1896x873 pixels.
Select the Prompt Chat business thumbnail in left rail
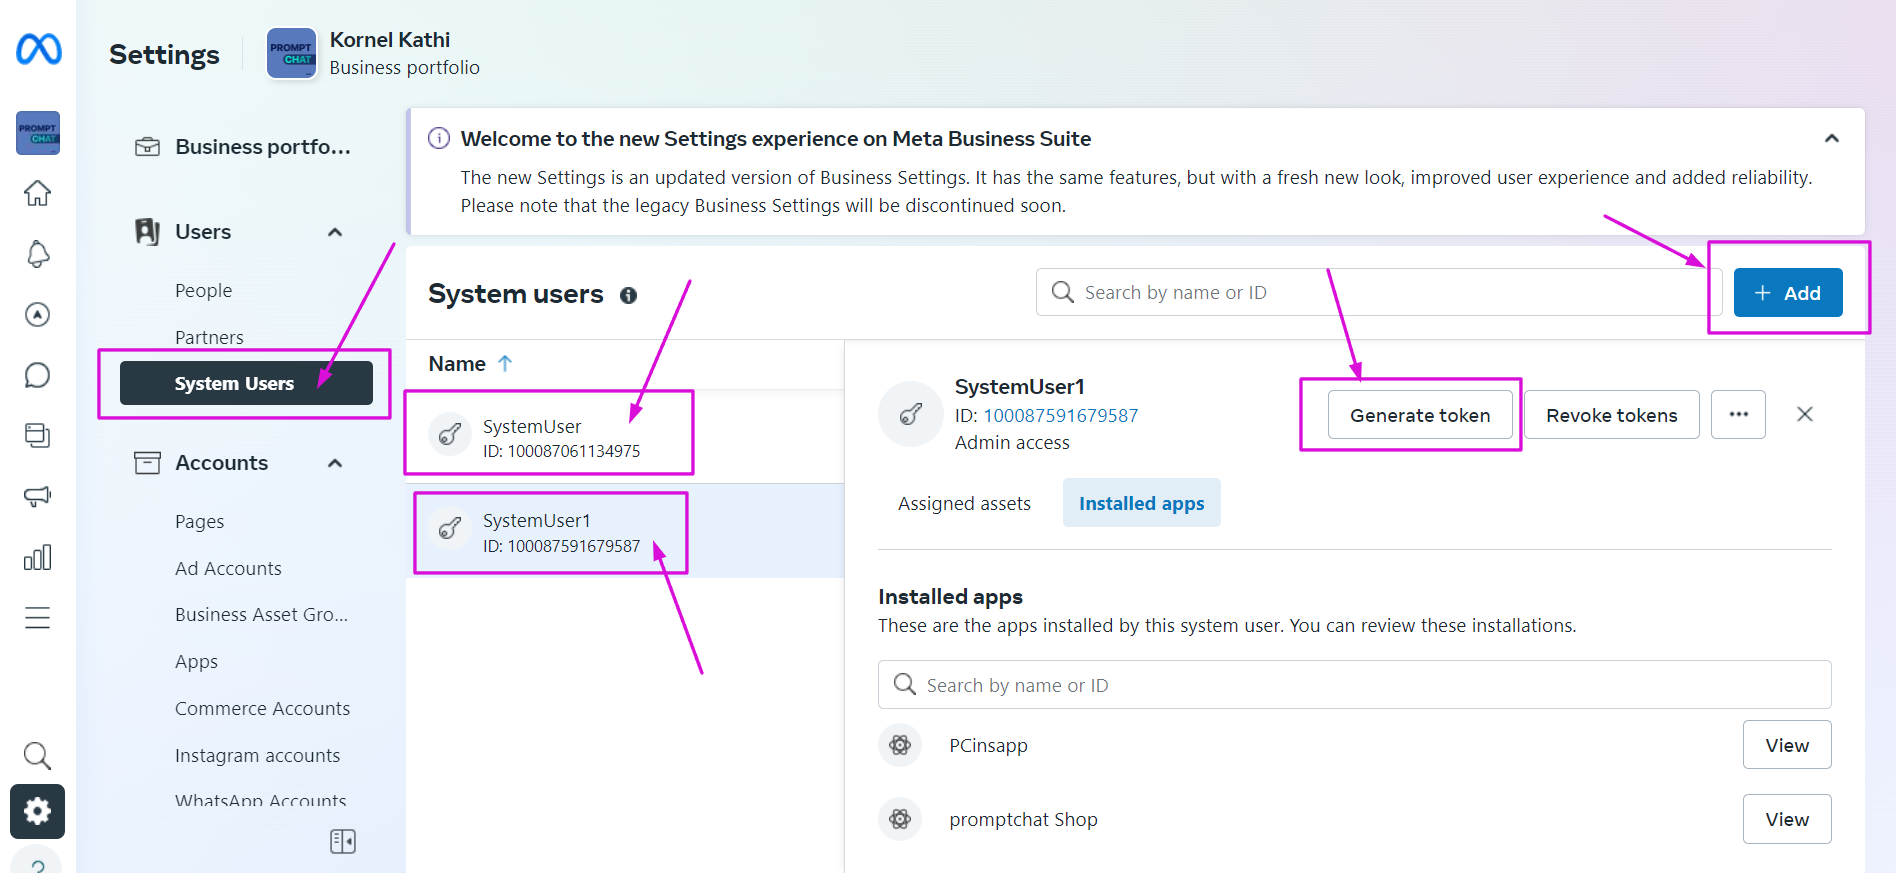click(38, 133)
